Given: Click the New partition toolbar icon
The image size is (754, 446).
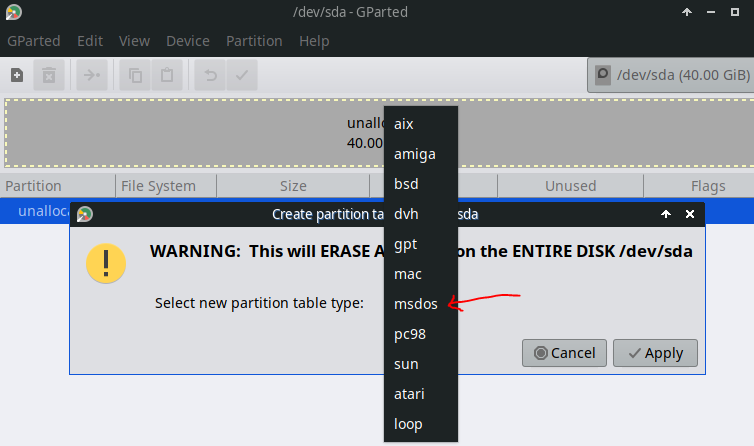Looking at the screenshot, I should (17, 75).
